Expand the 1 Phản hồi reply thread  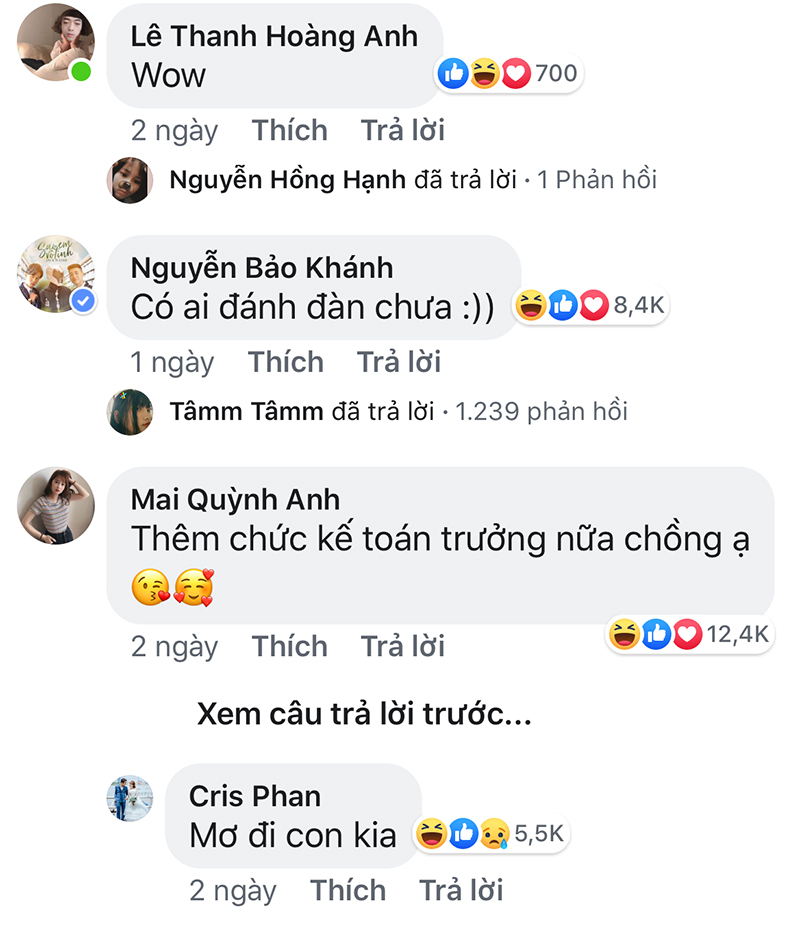pyautogui.click(x=597, y=180)
